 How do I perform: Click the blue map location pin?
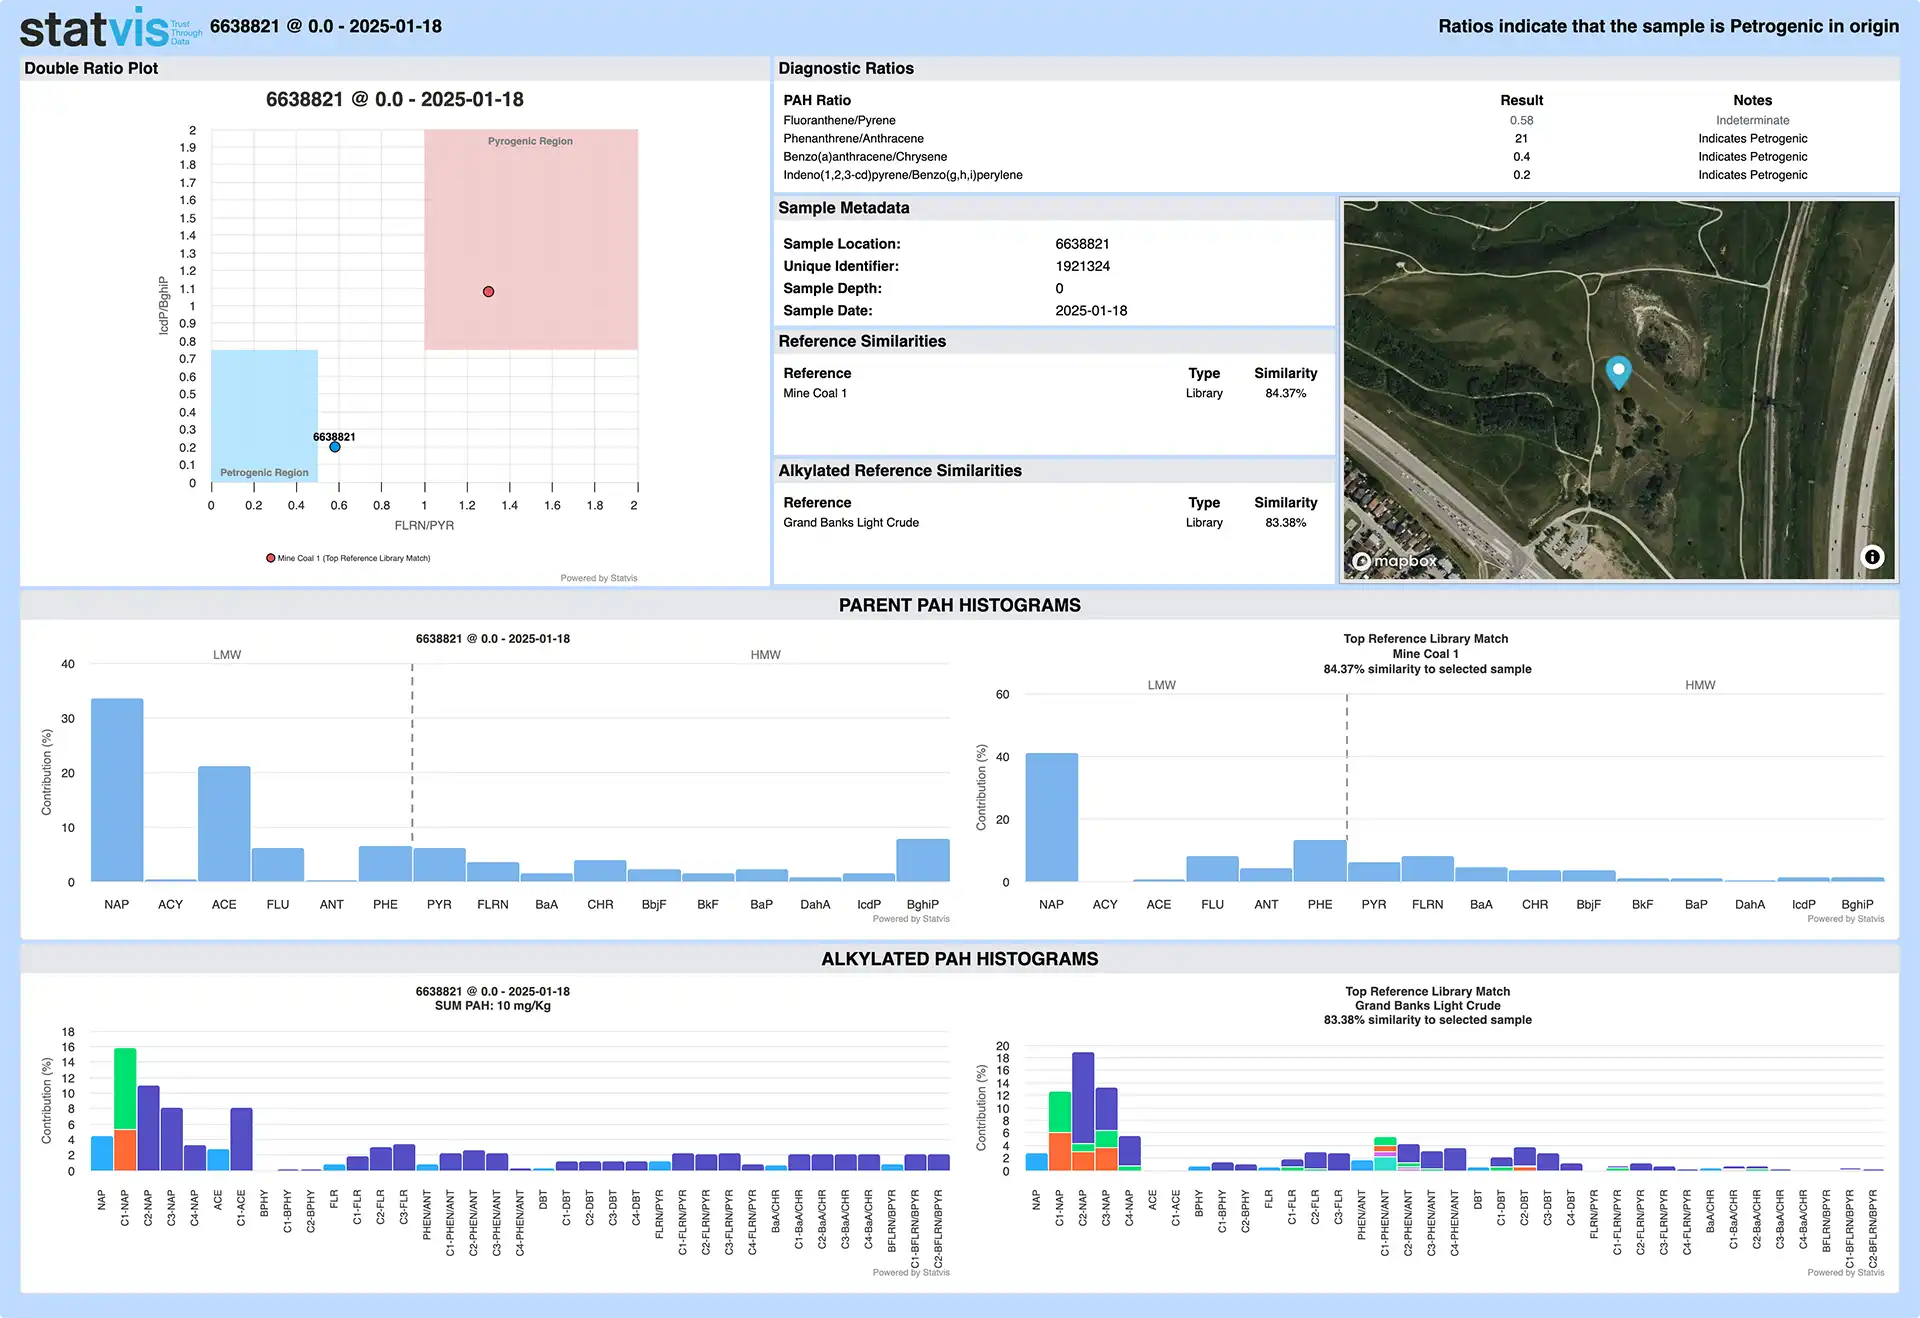1617,371
